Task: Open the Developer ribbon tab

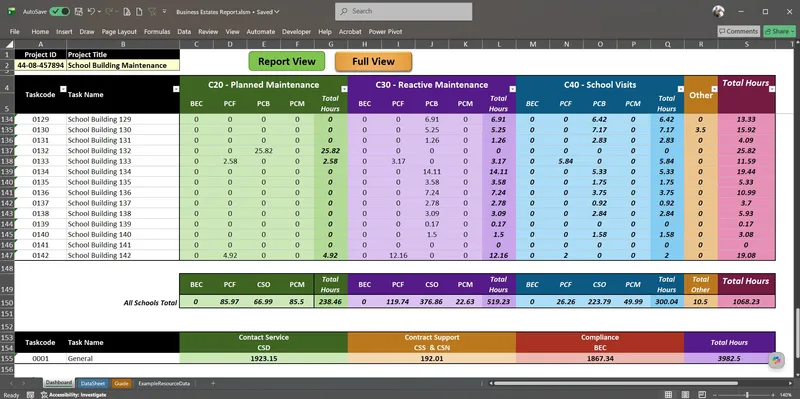Action: click(x=296, y=32)
